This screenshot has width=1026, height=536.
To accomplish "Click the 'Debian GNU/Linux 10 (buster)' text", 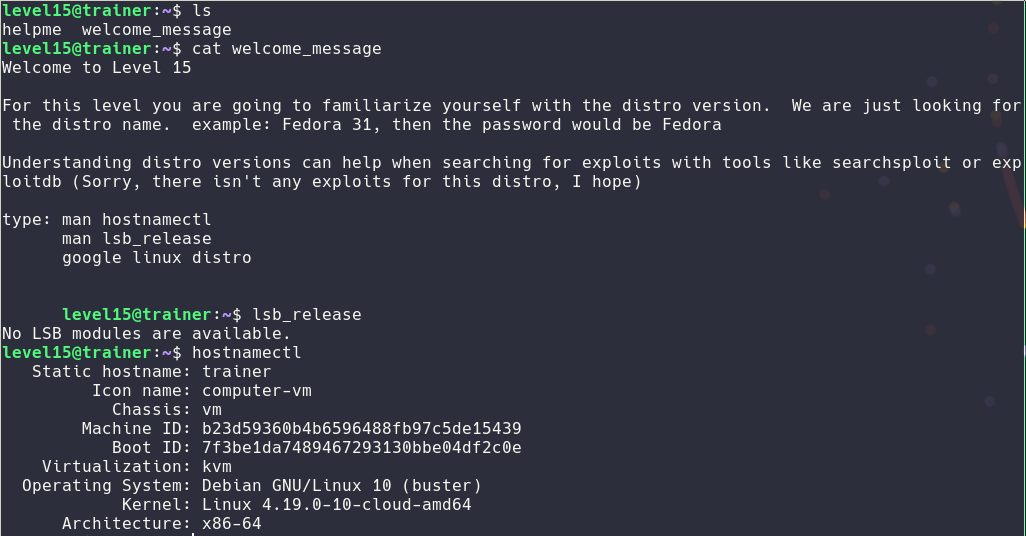I will [341, 485].
